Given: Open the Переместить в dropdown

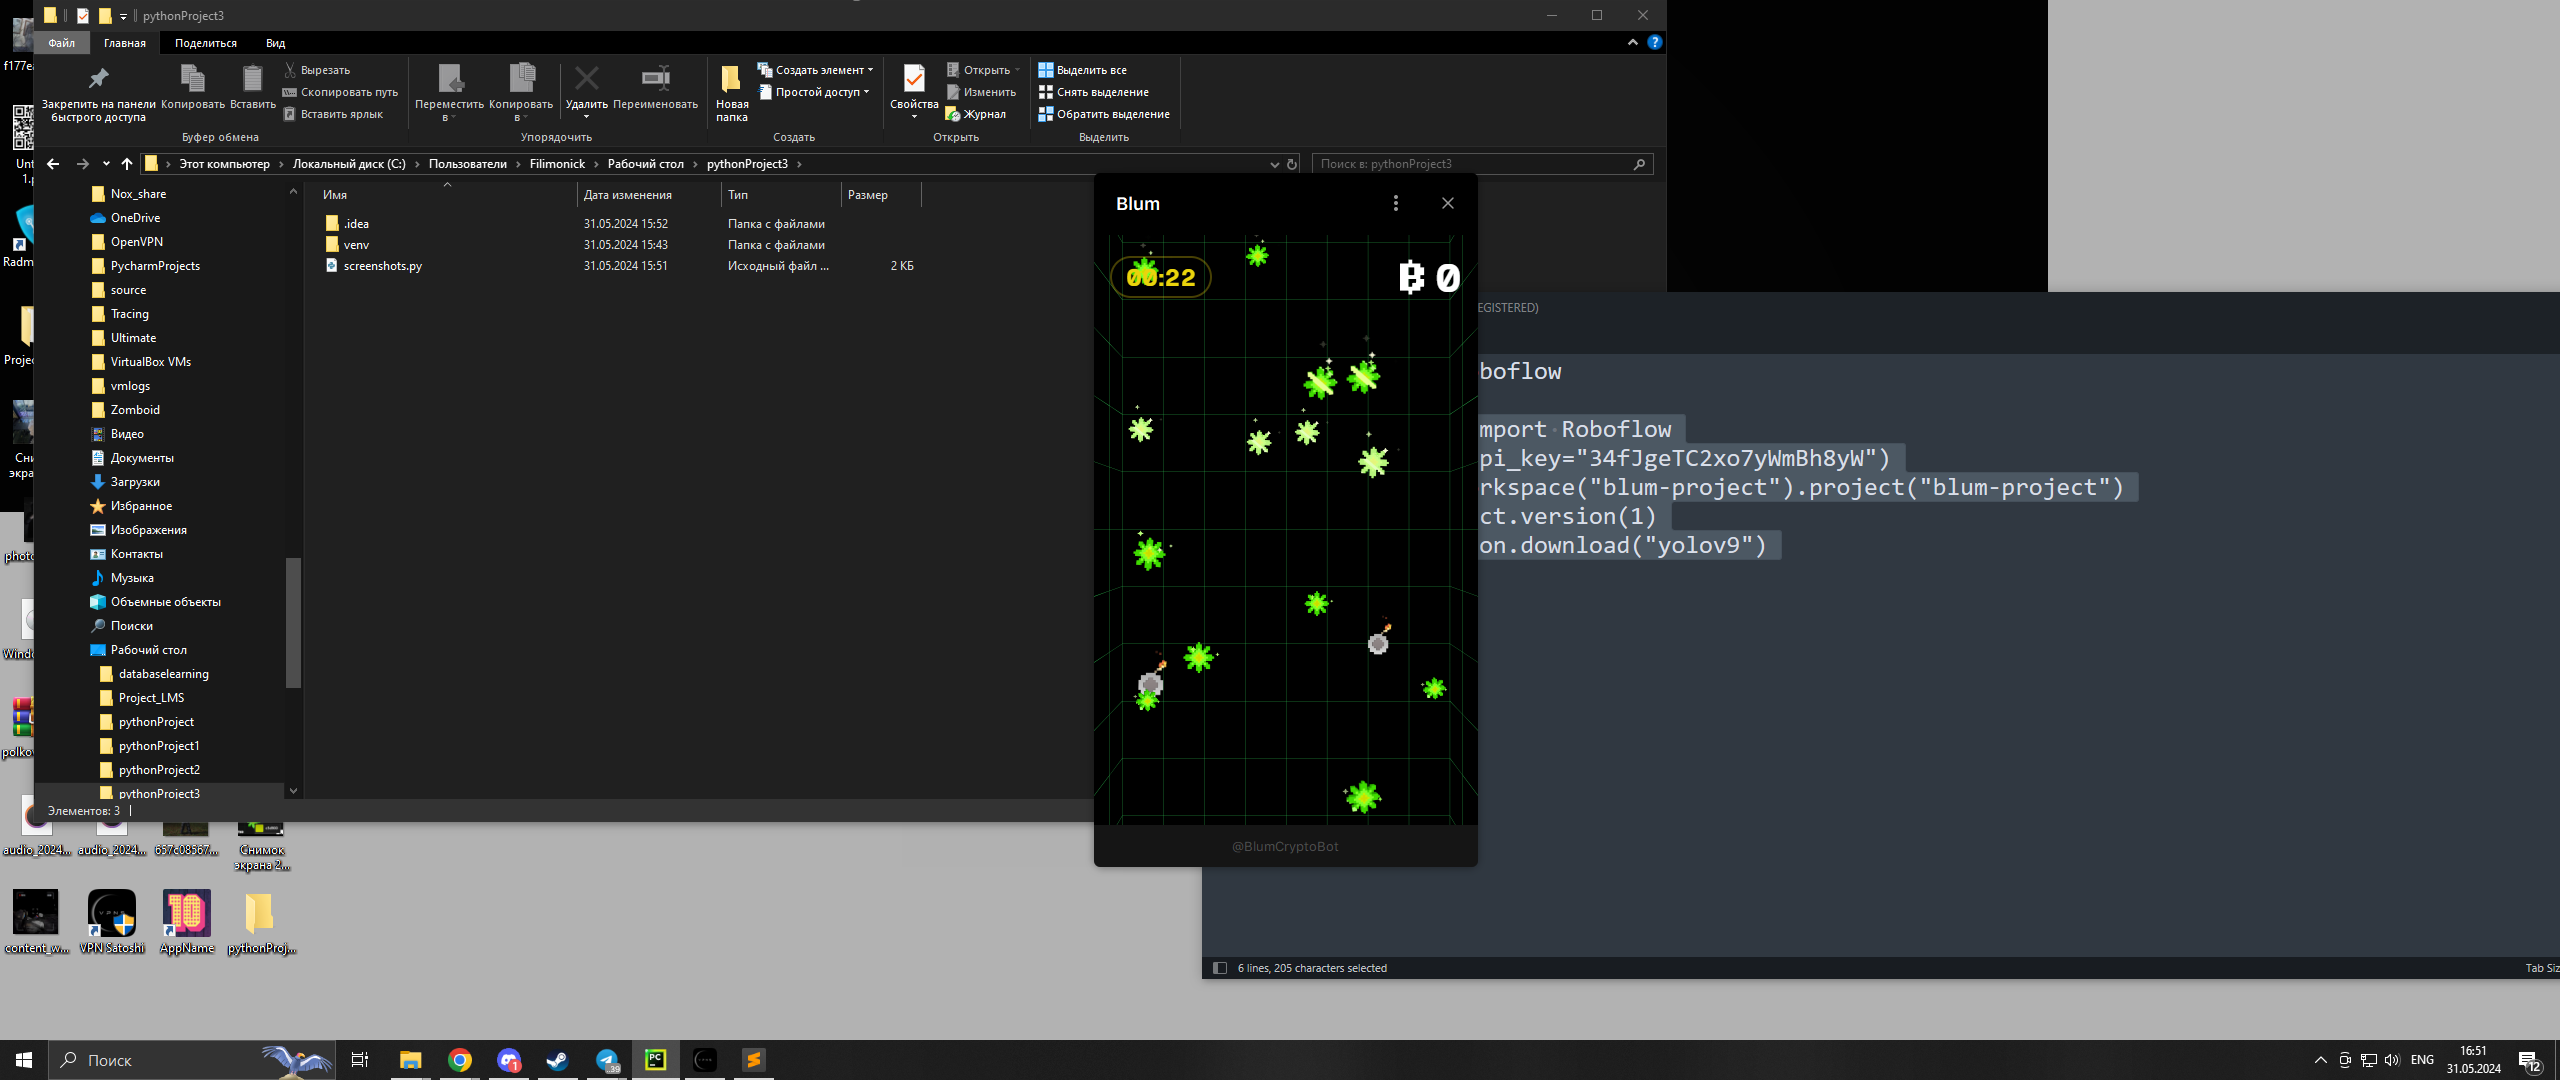Looking at the screenshot, I should pyautogui.click(x=449, y=91).
